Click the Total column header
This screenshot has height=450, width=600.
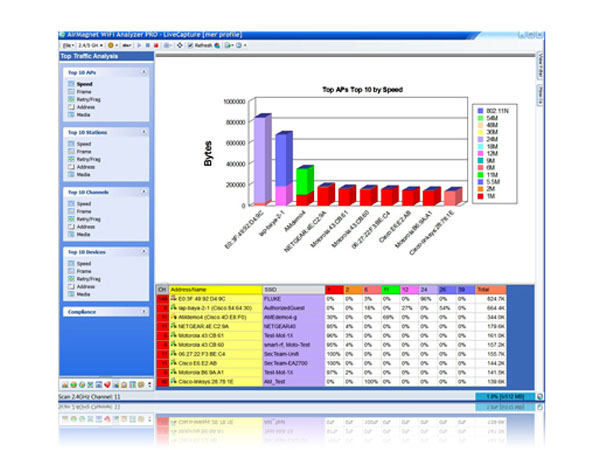491,290
